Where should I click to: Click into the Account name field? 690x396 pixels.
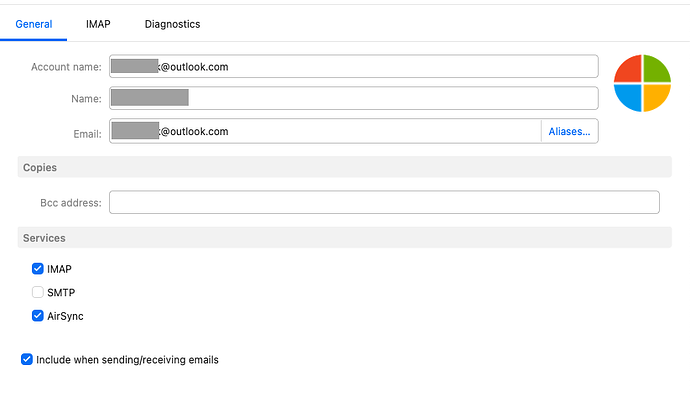point(354,66)
